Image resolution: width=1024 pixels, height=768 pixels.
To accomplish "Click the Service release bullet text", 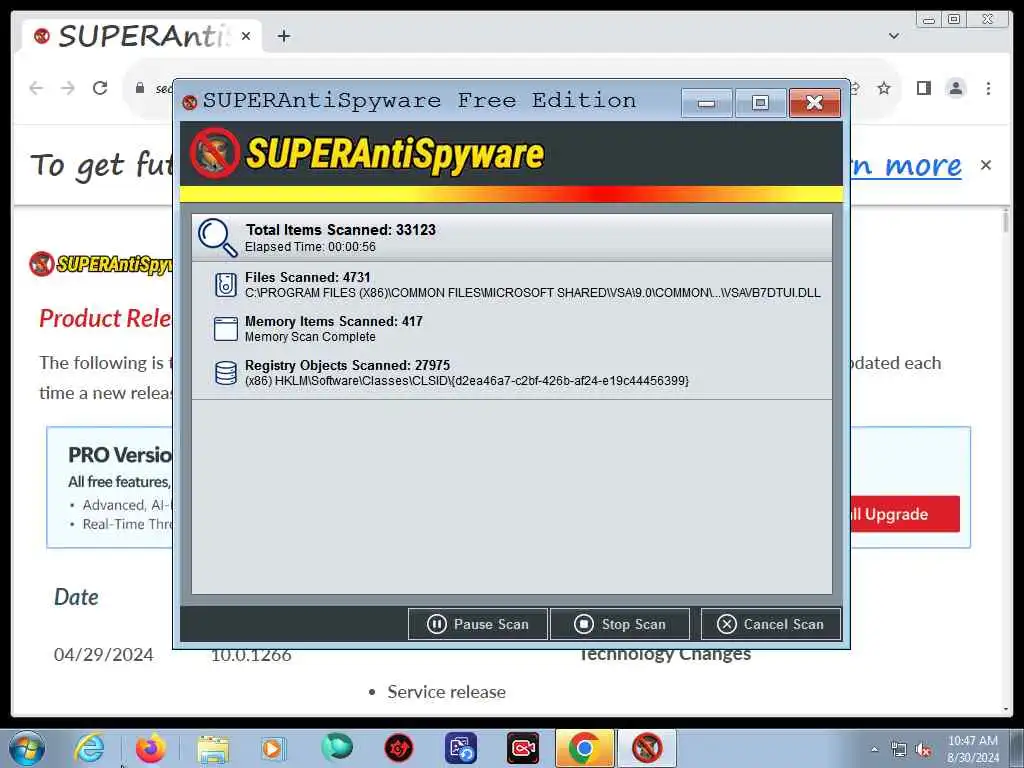I will tap(447, 692).
